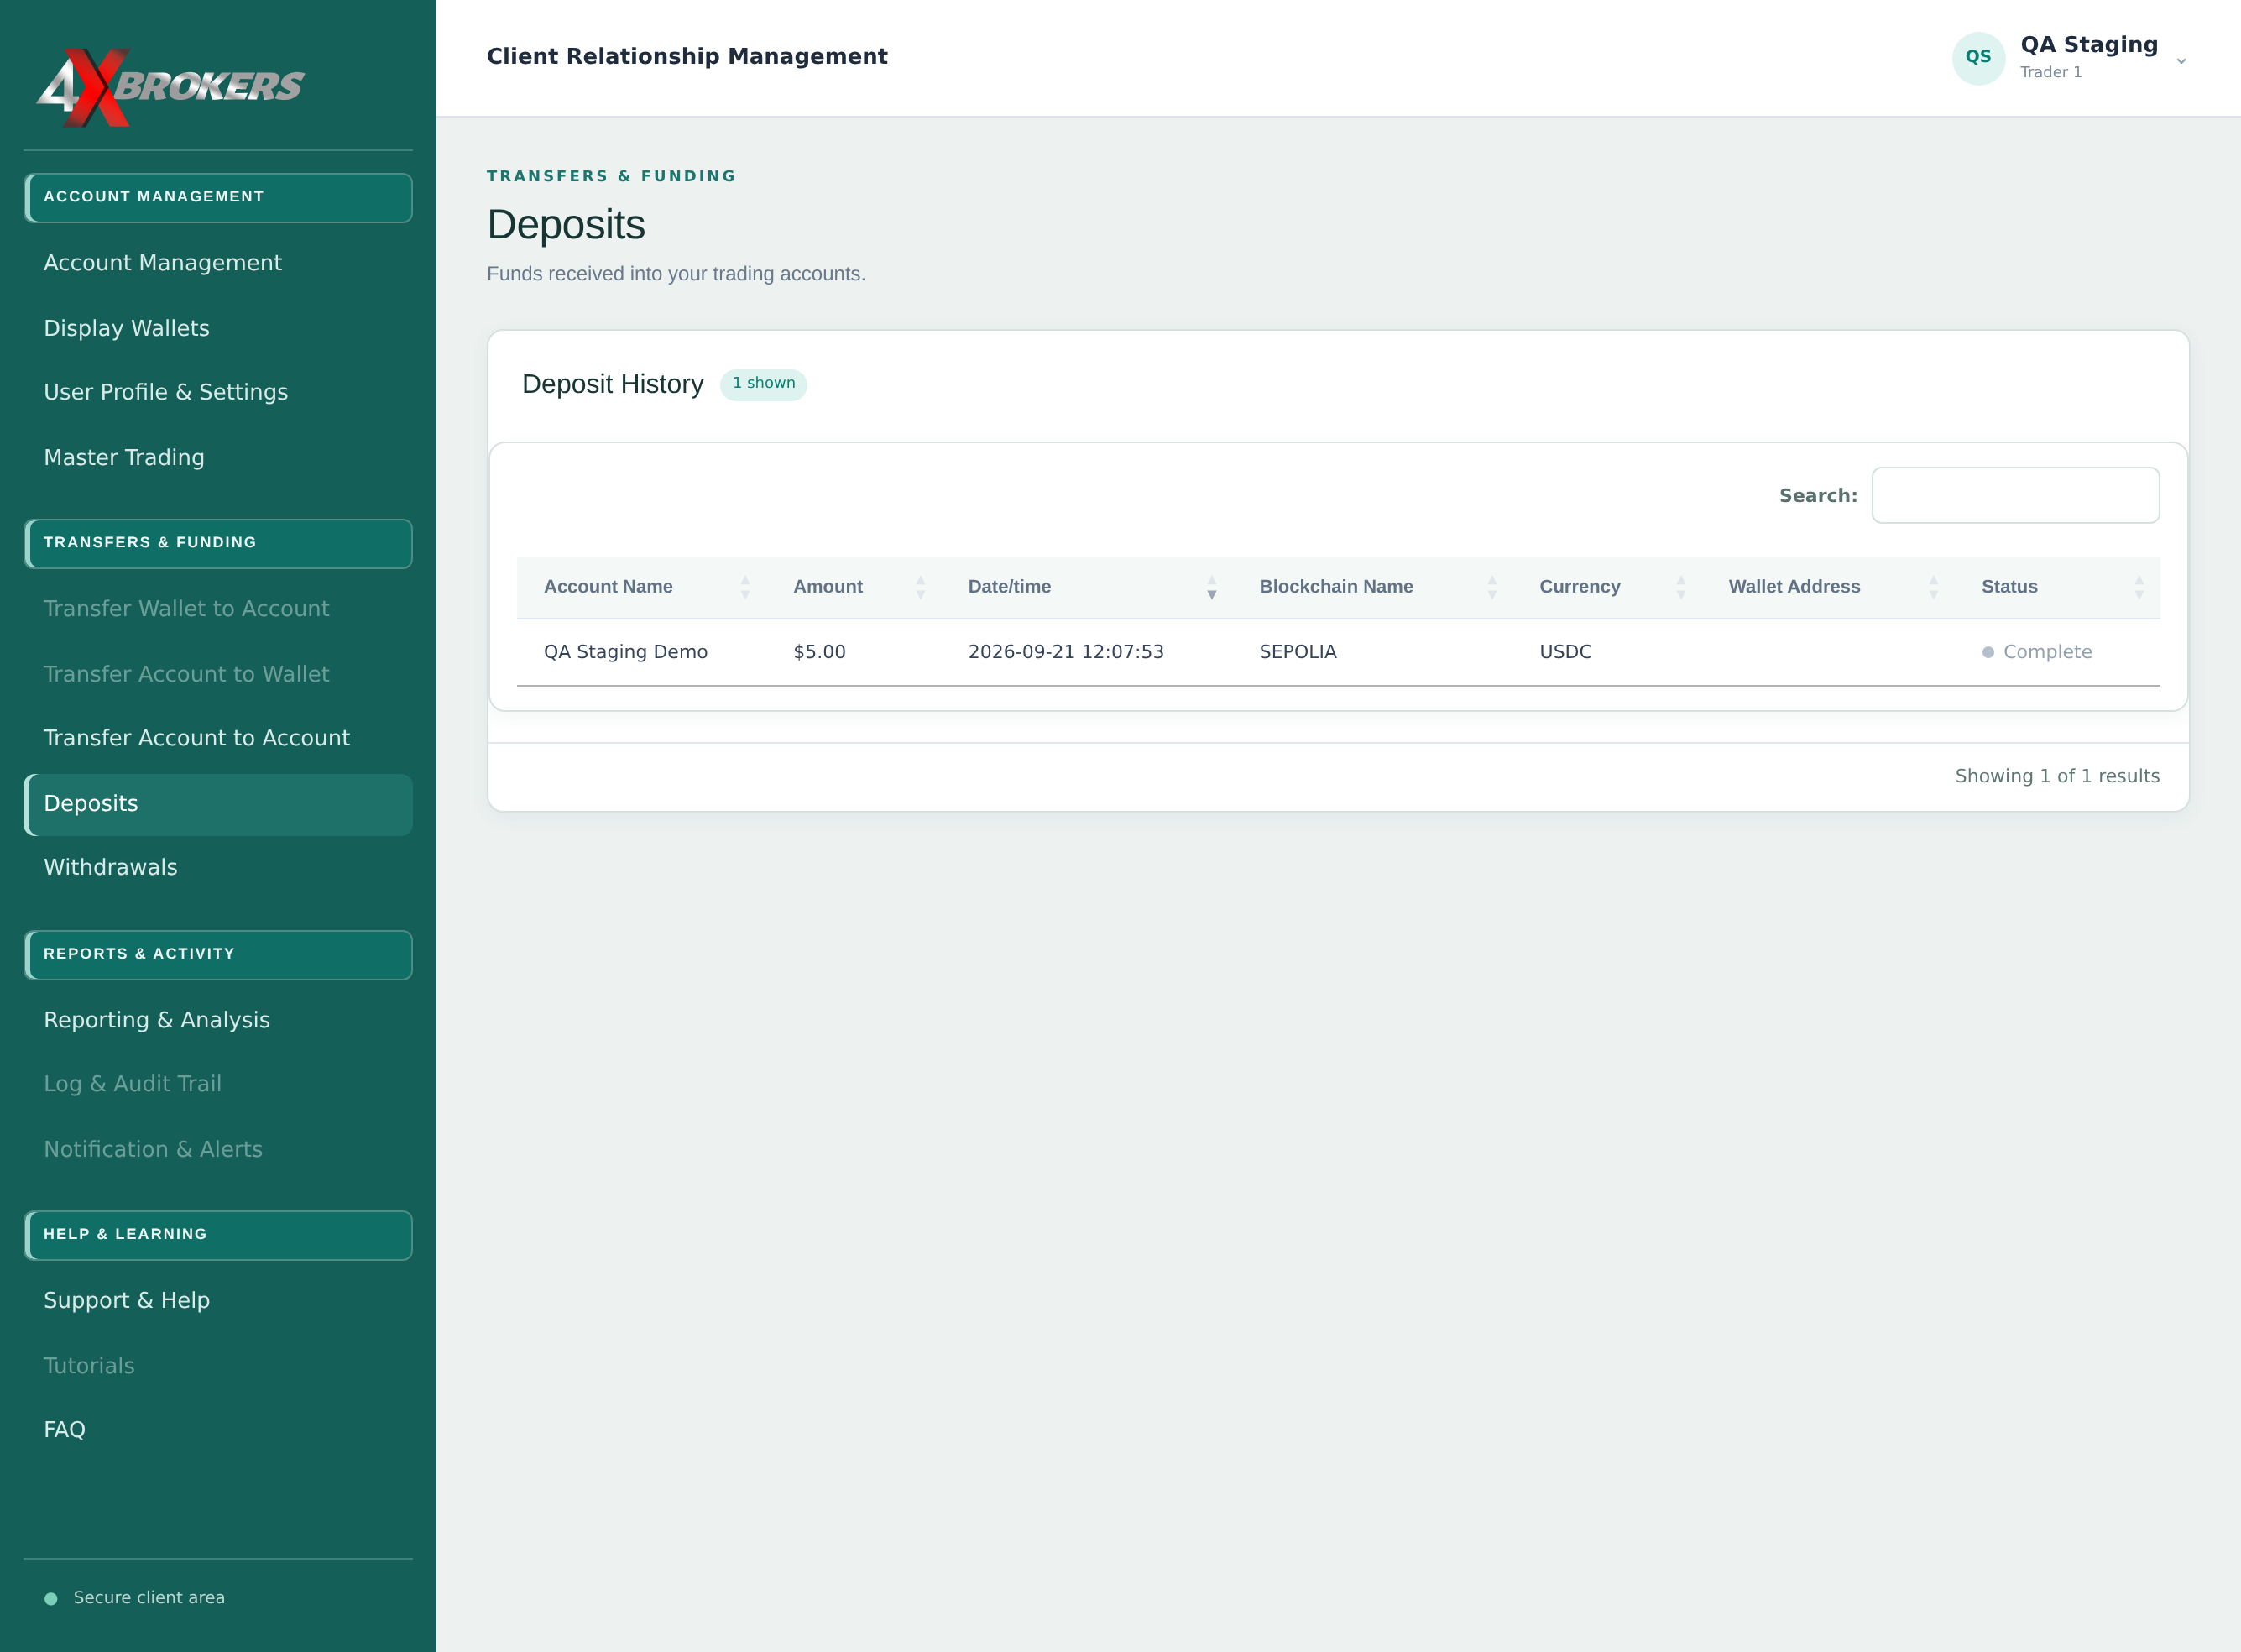The width and height of the screenshot is (2241, 1652).
Task: Sort by Date/time column arrows
Action: coord(1212,587)
